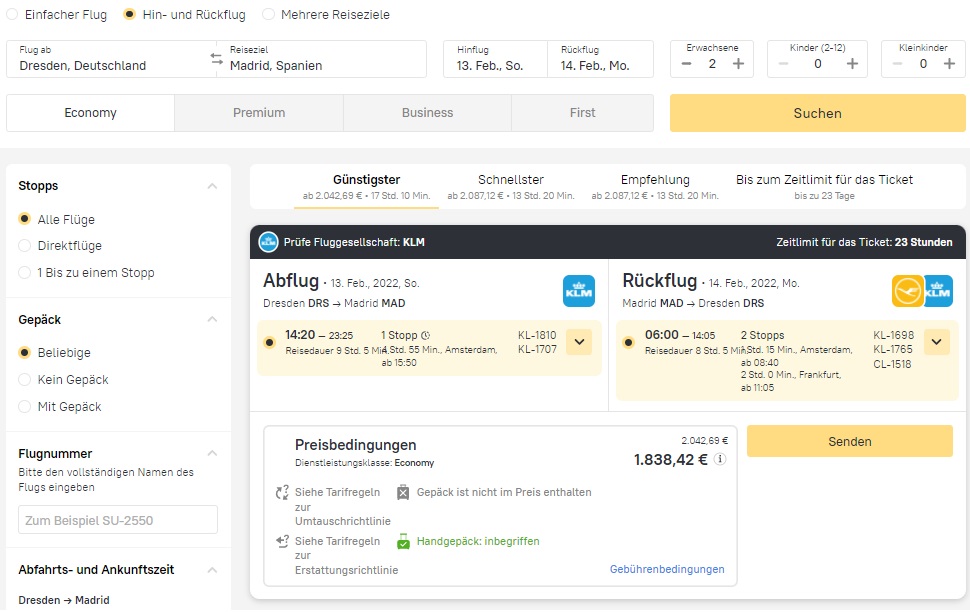This screenshot has width=970, height=612.
Task: Click the Senden button
Action: click(849, 441)
